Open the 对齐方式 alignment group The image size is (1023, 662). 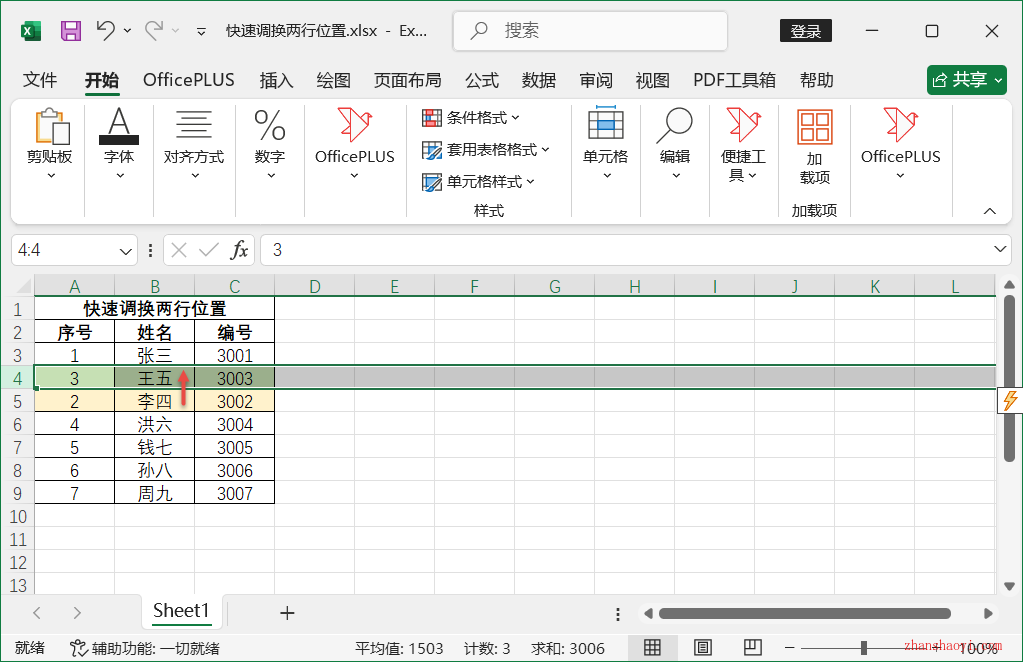pyautogui.click(x=194, y=144)
